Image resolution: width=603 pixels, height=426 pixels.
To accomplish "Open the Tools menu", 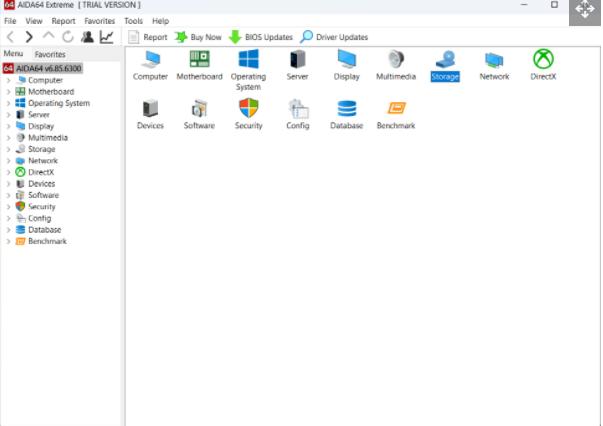I will (x=133, y=21).
